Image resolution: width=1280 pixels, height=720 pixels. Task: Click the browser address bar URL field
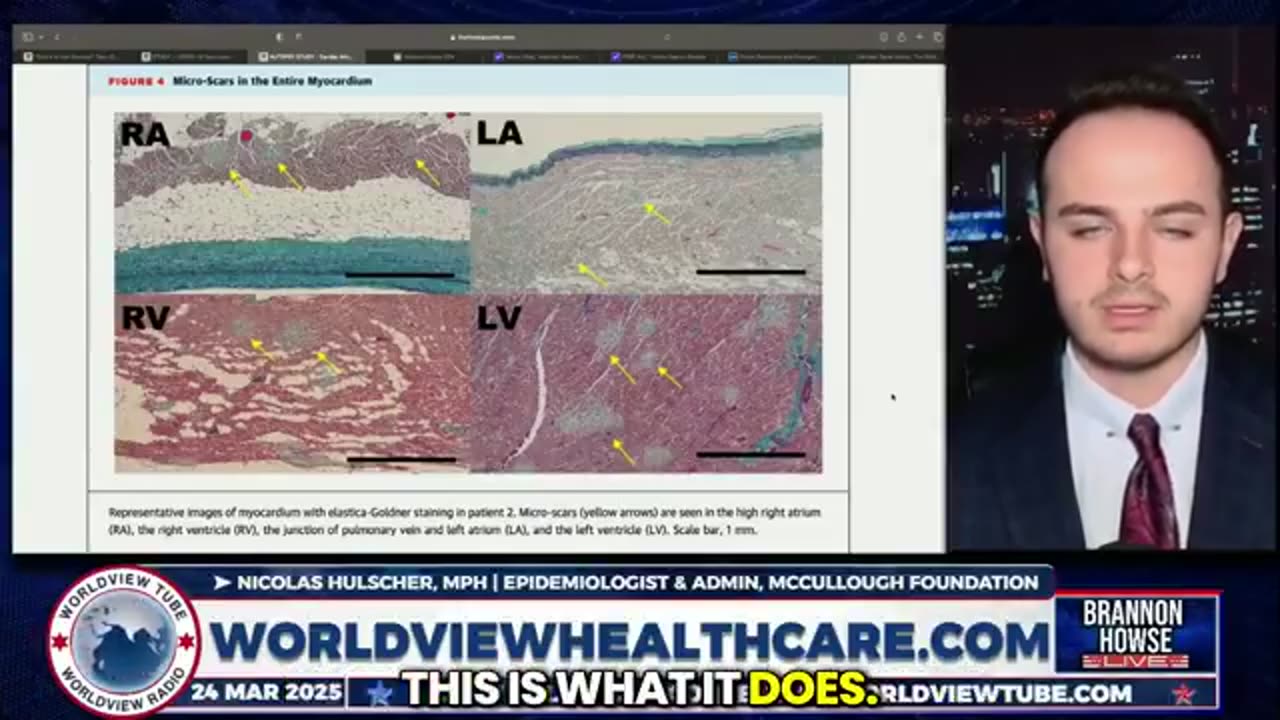483,37
